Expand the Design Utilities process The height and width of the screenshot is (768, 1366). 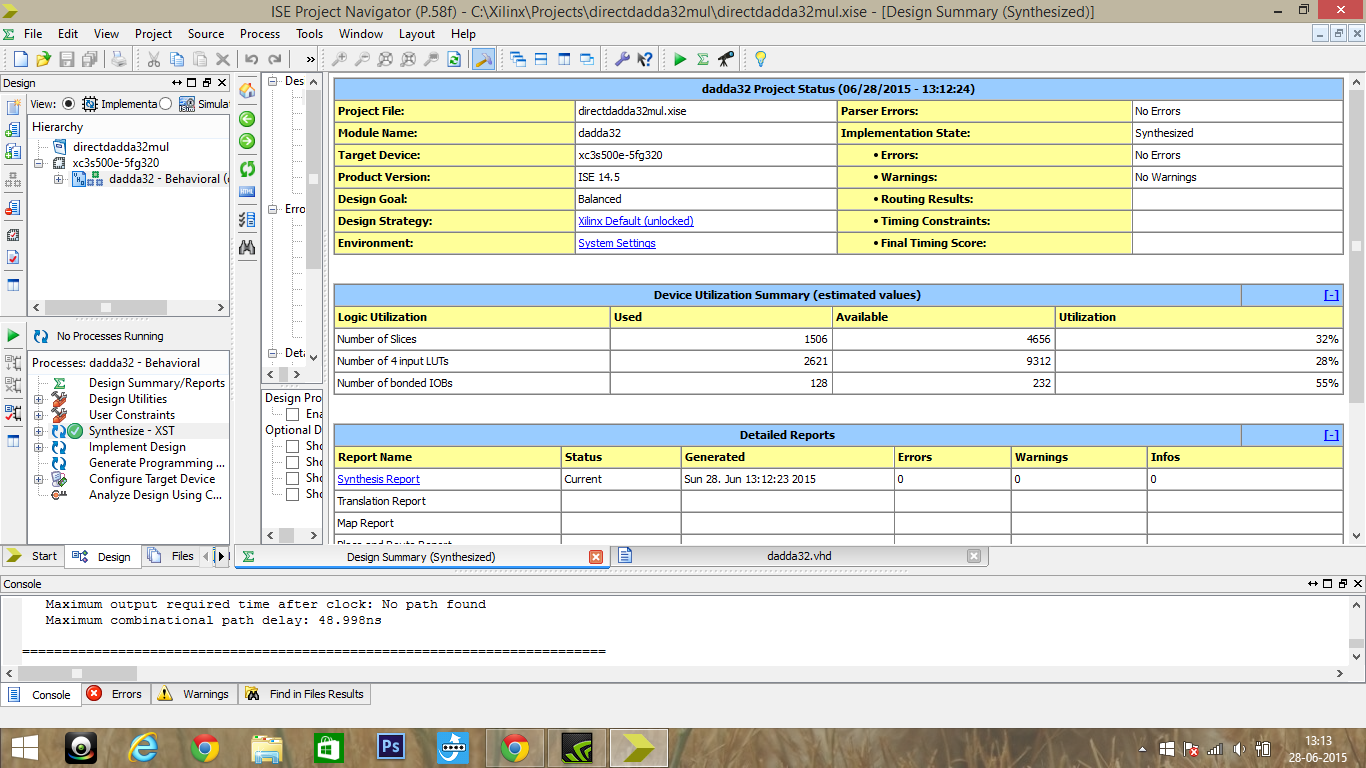pyautogui.click(x=39, y=399)
